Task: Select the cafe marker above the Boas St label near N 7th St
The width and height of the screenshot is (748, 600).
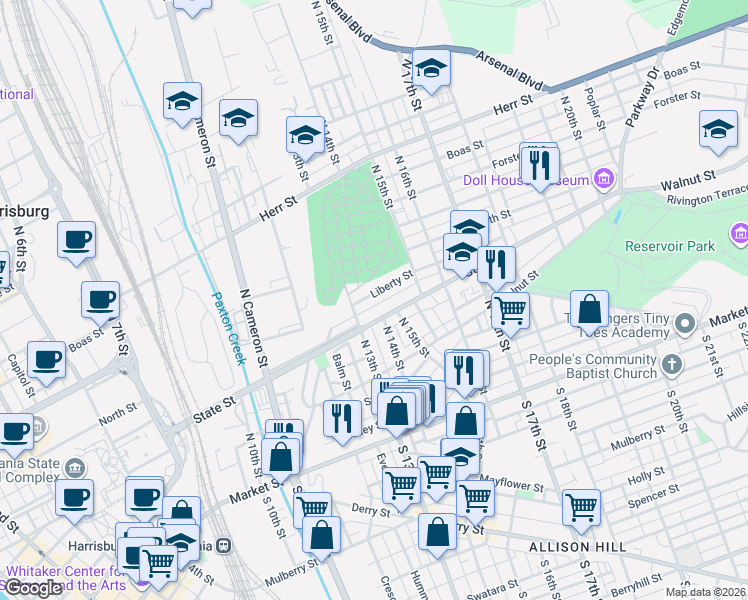Action: 100,302
